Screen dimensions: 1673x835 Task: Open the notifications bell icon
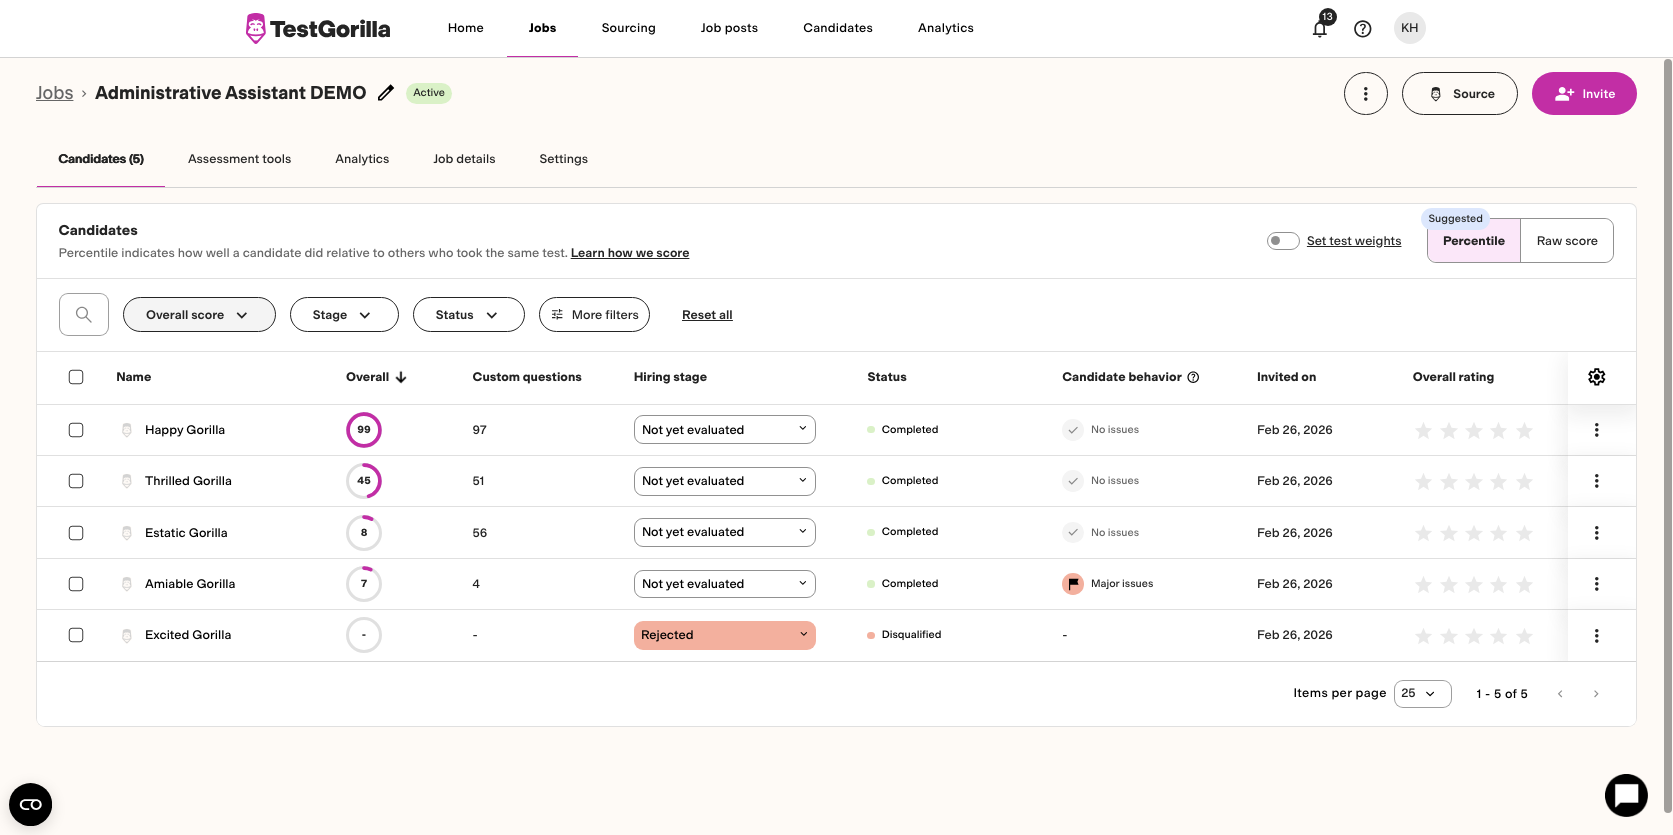(x=1319, y=29)
